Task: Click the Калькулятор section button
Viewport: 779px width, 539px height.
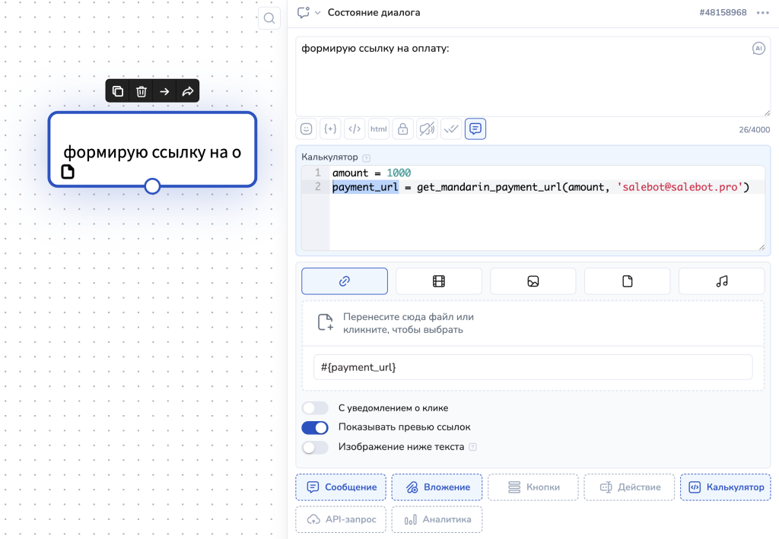Action: (725, 487)
